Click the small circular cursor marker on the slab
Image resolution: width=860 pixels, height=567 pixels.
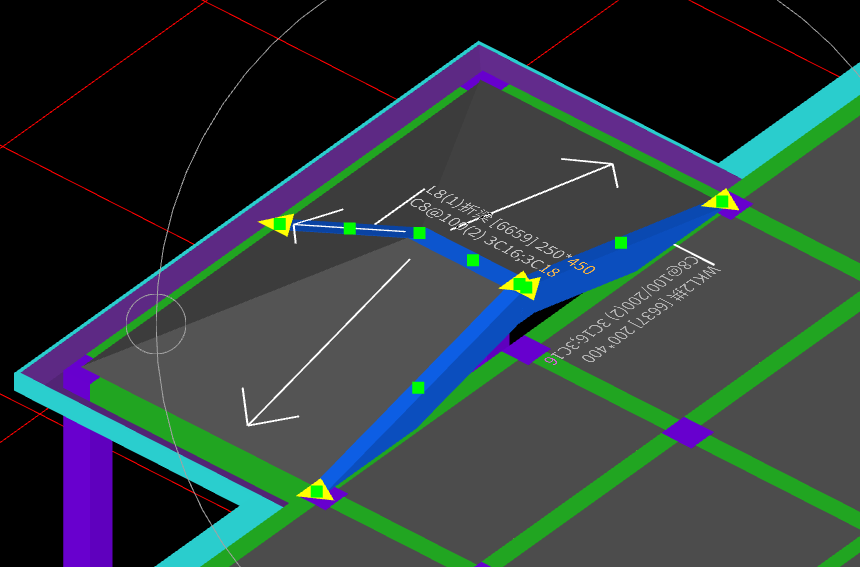click(x=156, y=324)
